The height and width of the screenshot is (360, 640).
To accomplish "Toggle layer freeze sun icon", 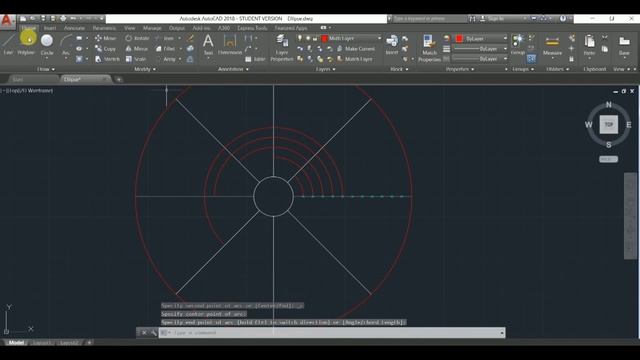I will pyautogui.click(x=308, y=38).
